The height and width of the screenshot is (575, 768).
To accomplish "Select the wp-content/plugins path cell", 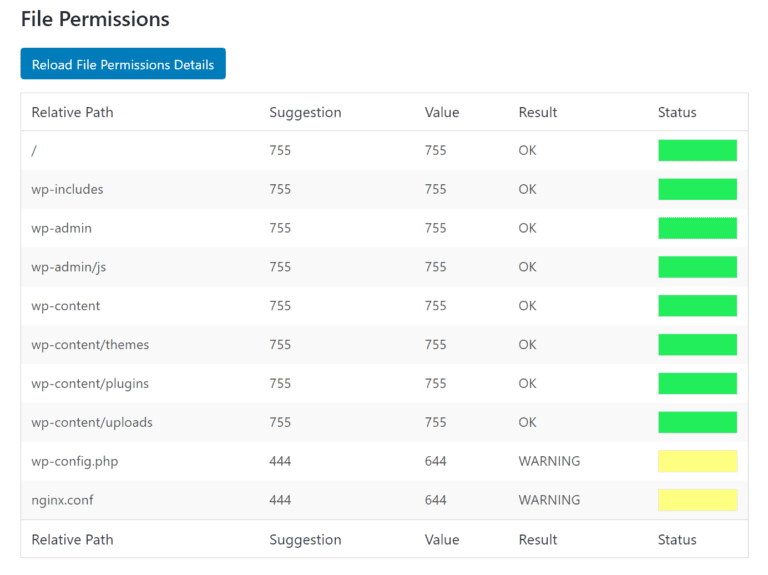I will 90,383.
